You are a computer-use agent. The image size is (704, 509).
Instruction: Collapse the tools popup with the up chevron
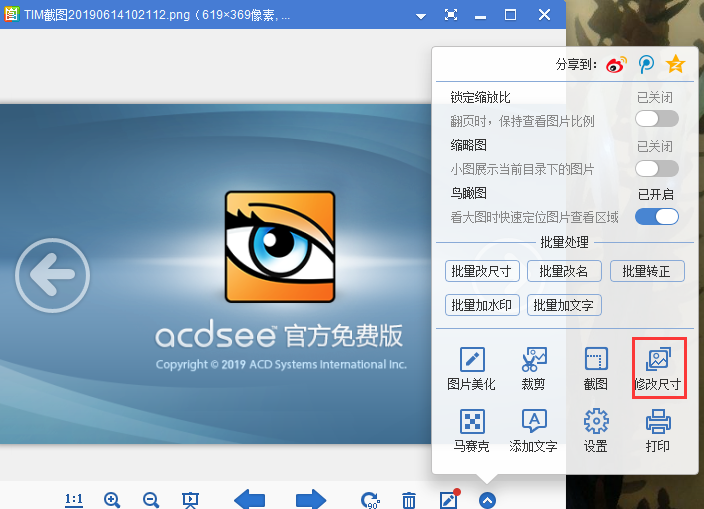click(487, 500)
